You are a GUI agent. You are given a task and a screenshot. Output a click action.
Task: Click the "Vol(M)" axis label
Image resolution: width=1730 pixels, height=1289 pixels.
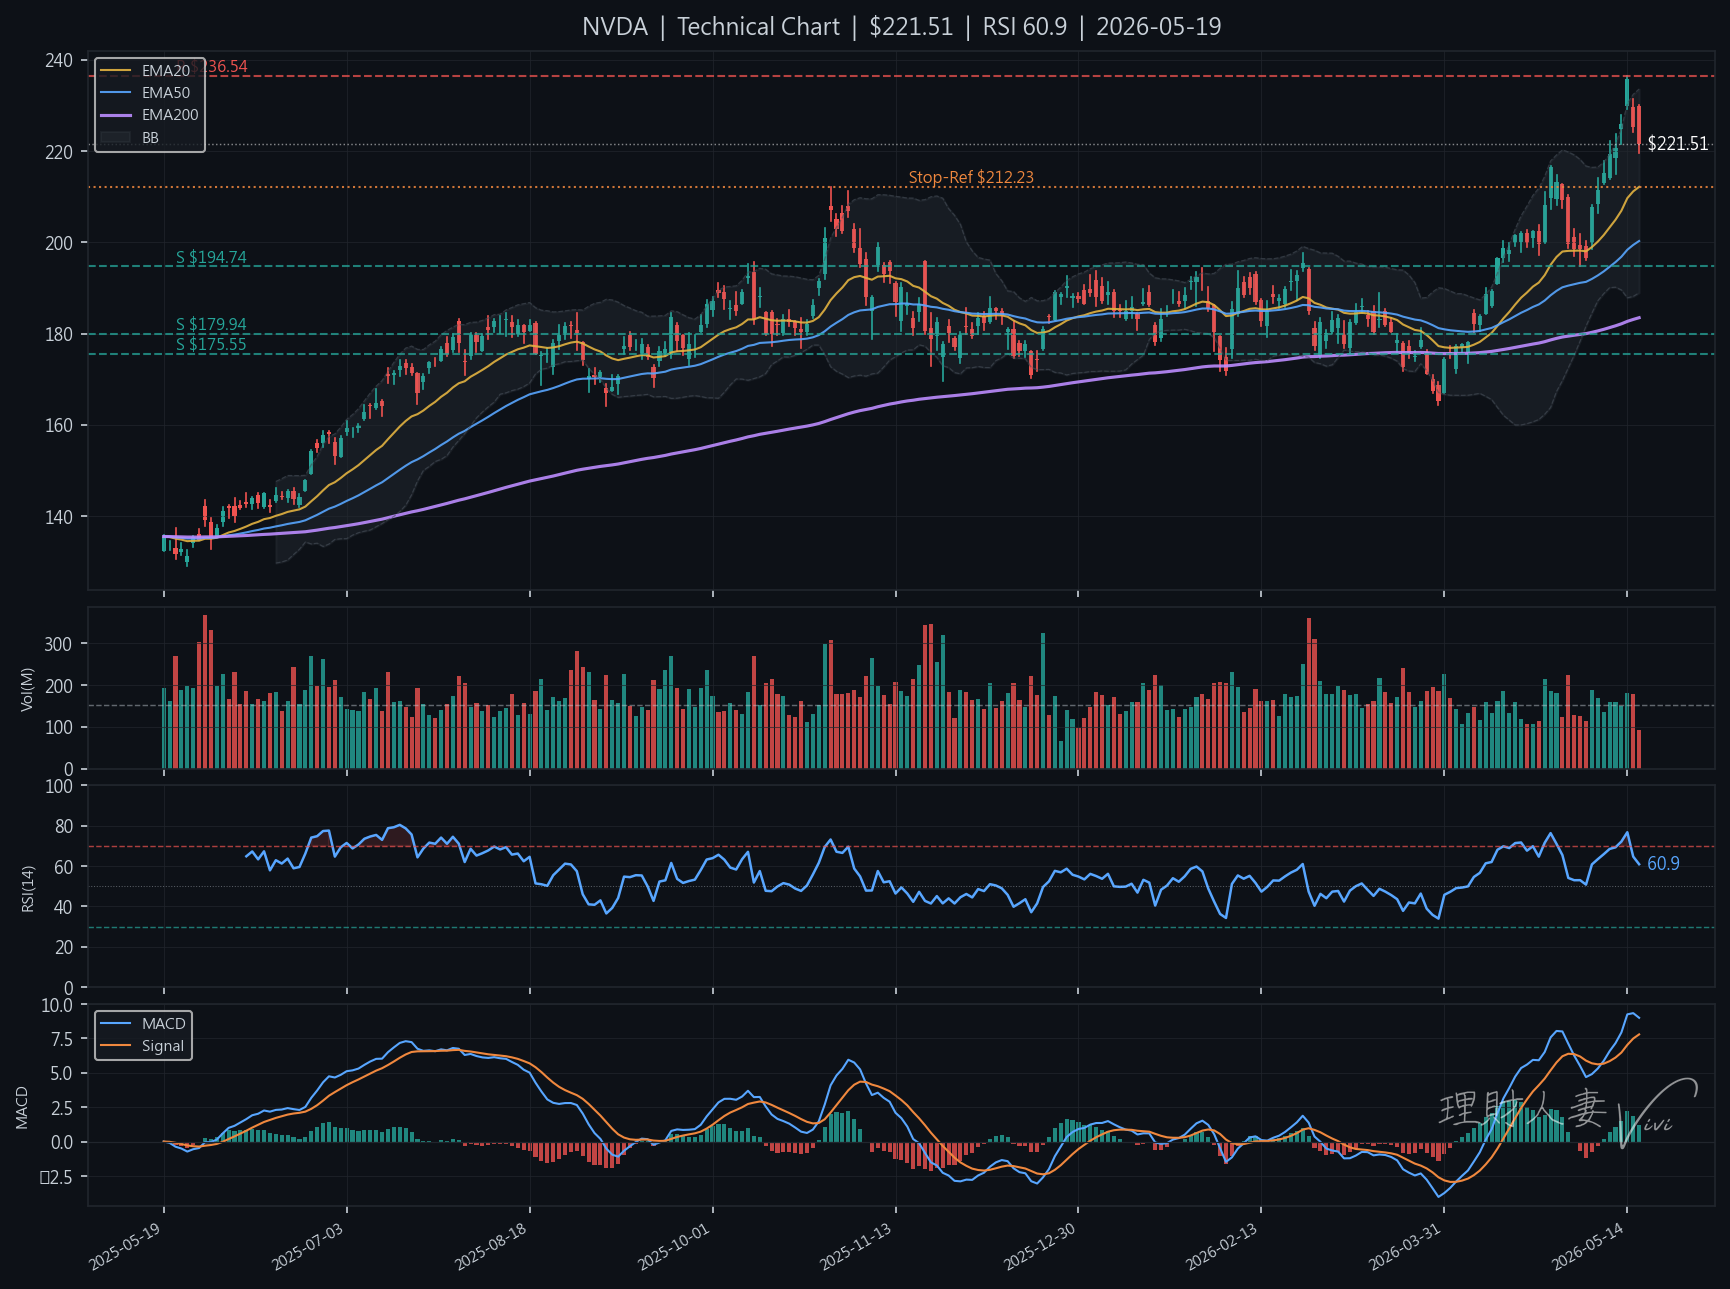pyautogui.click(x=27, y=689)
